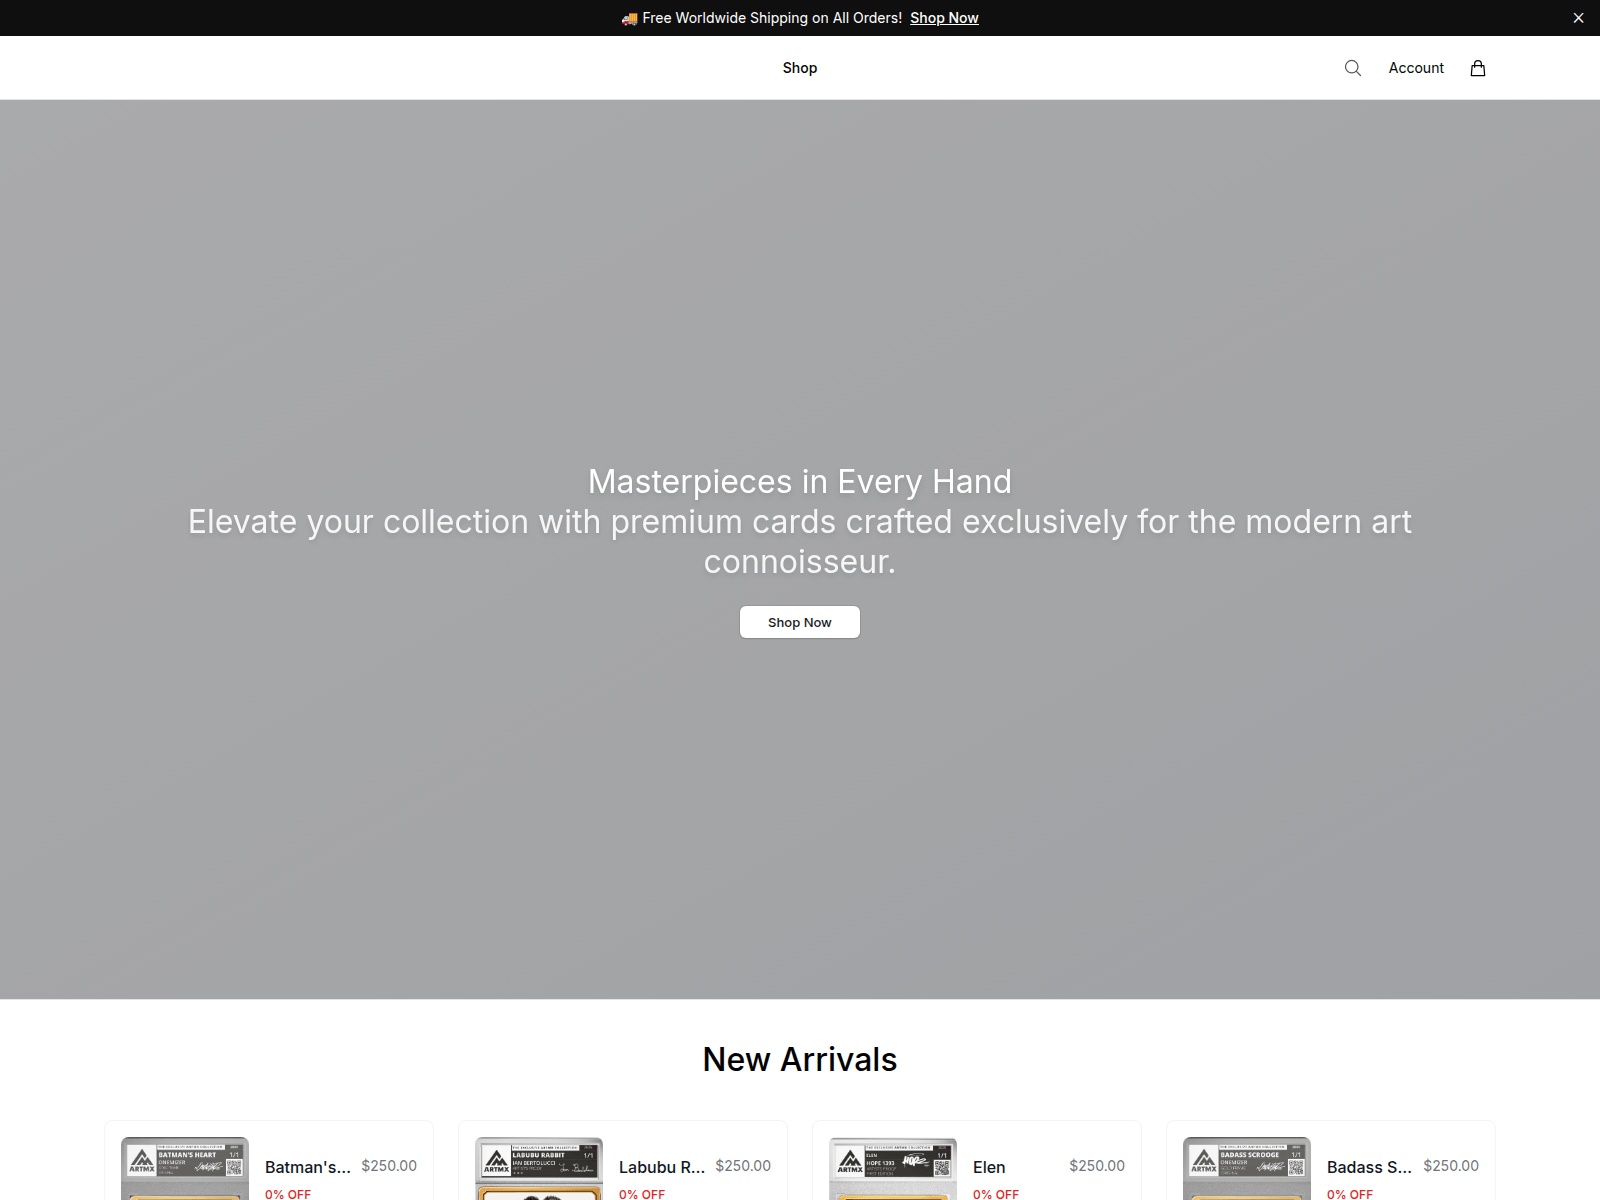The height and width of the screenshot is (1200, 1600).
Task: Open the Badass Scrooge card thumbnail
Action: tap(1247, 1168)
